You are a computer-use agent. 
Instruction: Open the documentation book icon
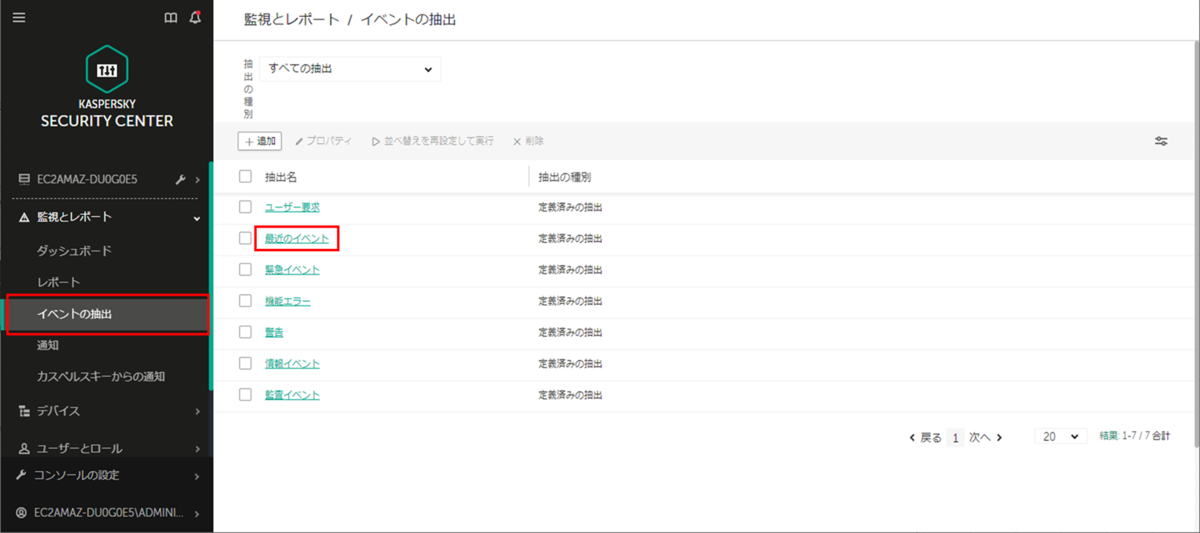[170, 18]
